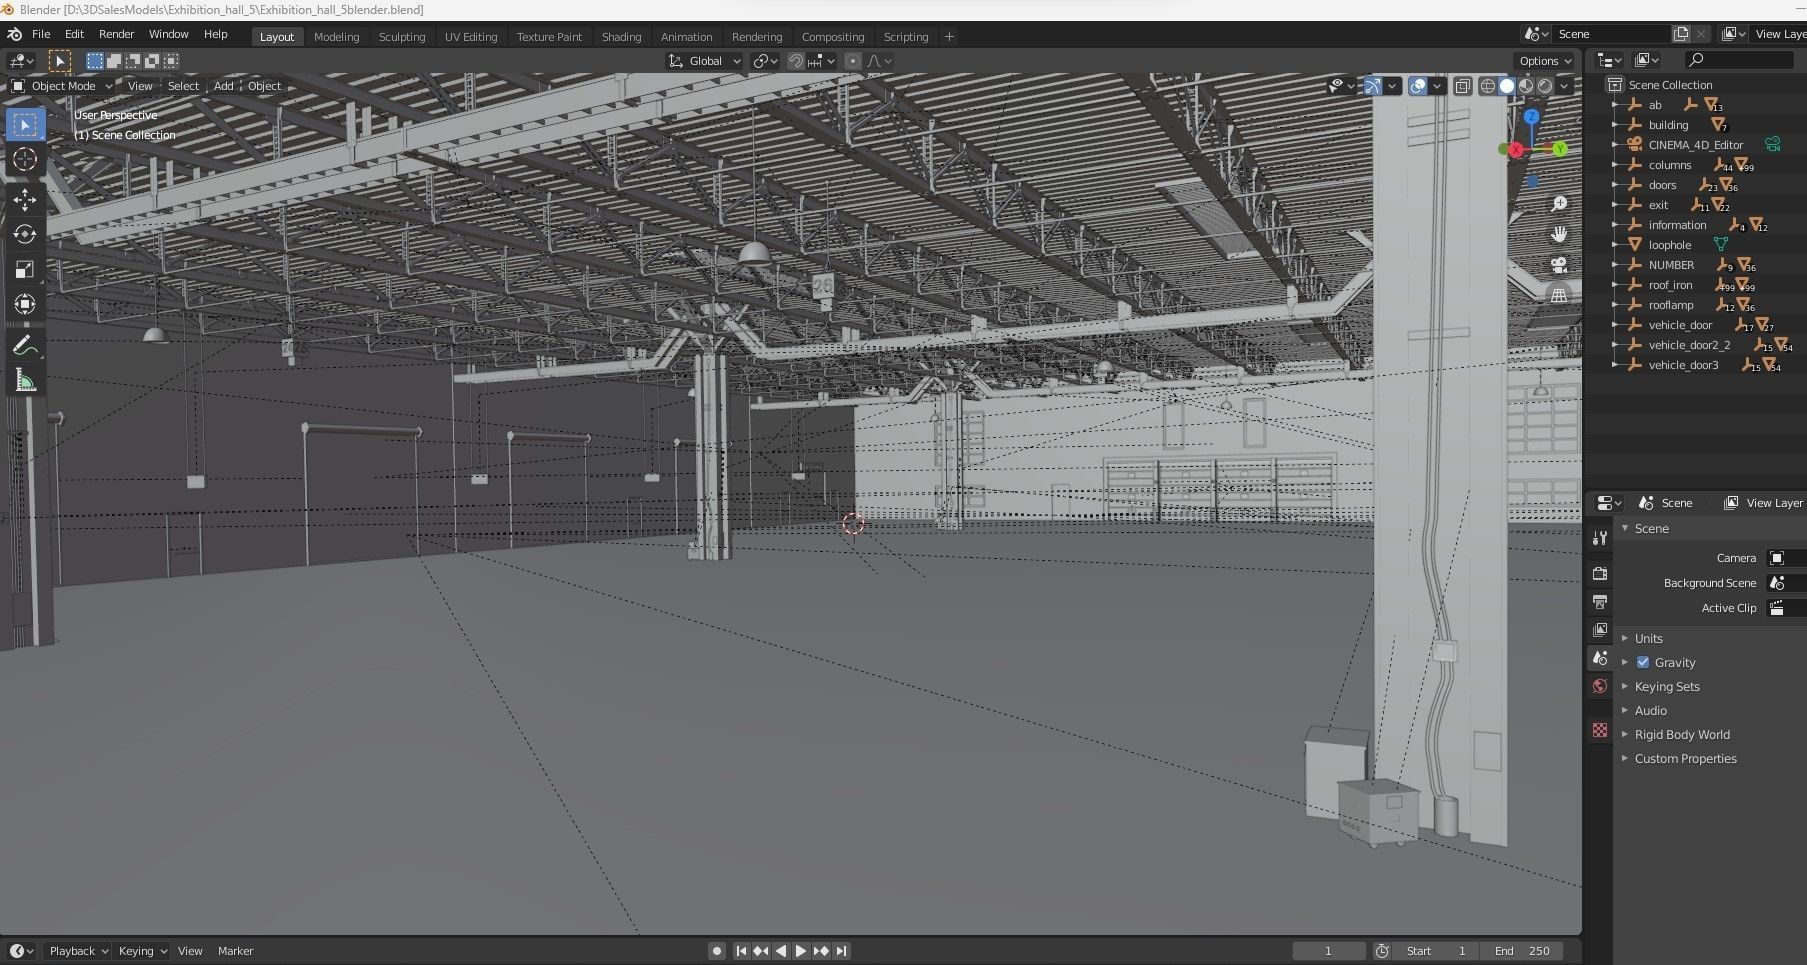Uncheck the Gravity checkbox
The height and width of the screenshot is (965, 1807).
(x=1643, y=662)
